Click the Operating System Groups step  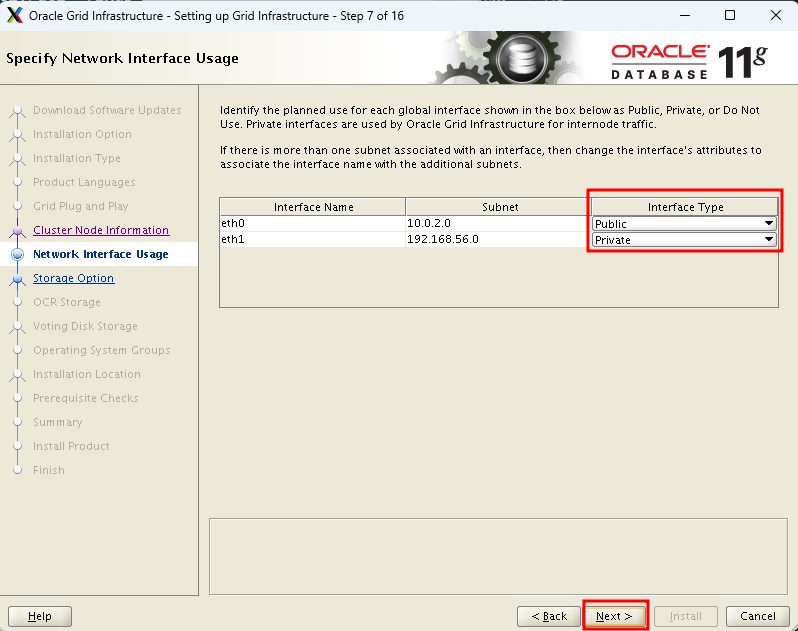102,350
